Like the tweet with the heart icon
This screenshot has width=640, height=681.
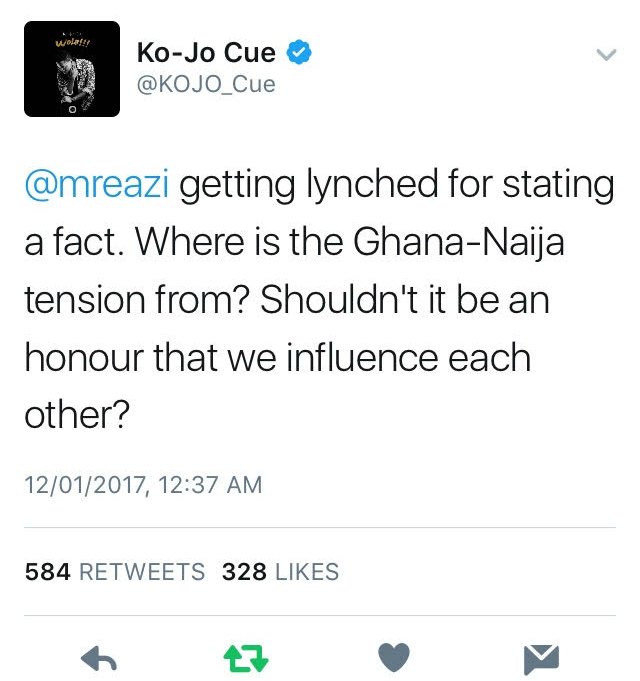pos(394,657)
